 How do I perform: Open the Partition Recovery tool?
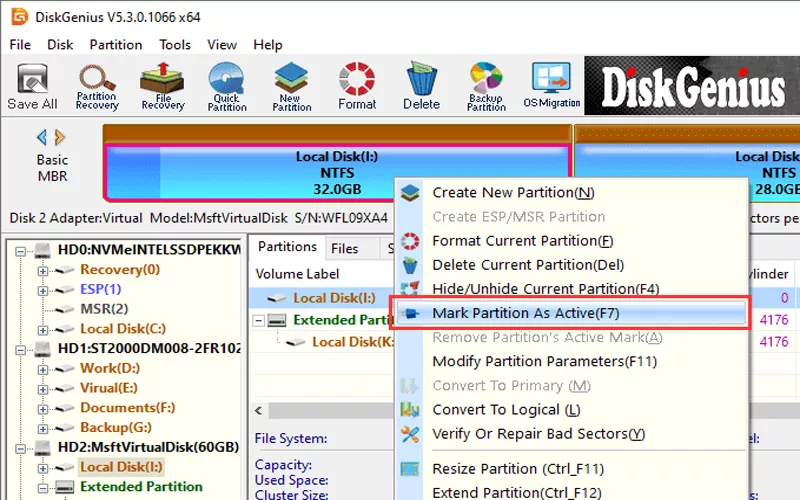[x=97, y=87]
